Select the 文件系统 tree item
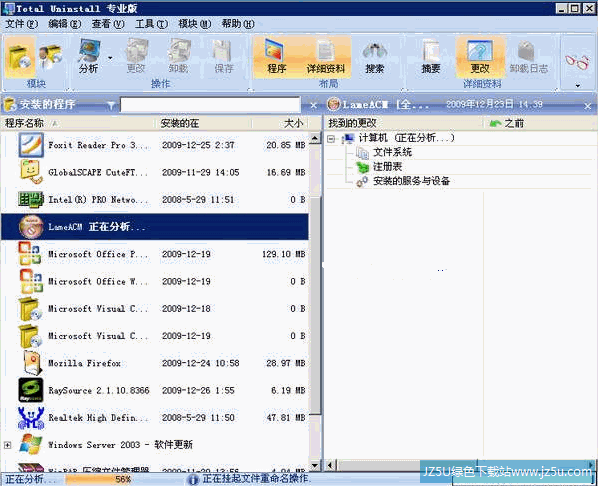The width and height of the screenshot is (598, 486). pyautogui.click(x=392, y=152)
